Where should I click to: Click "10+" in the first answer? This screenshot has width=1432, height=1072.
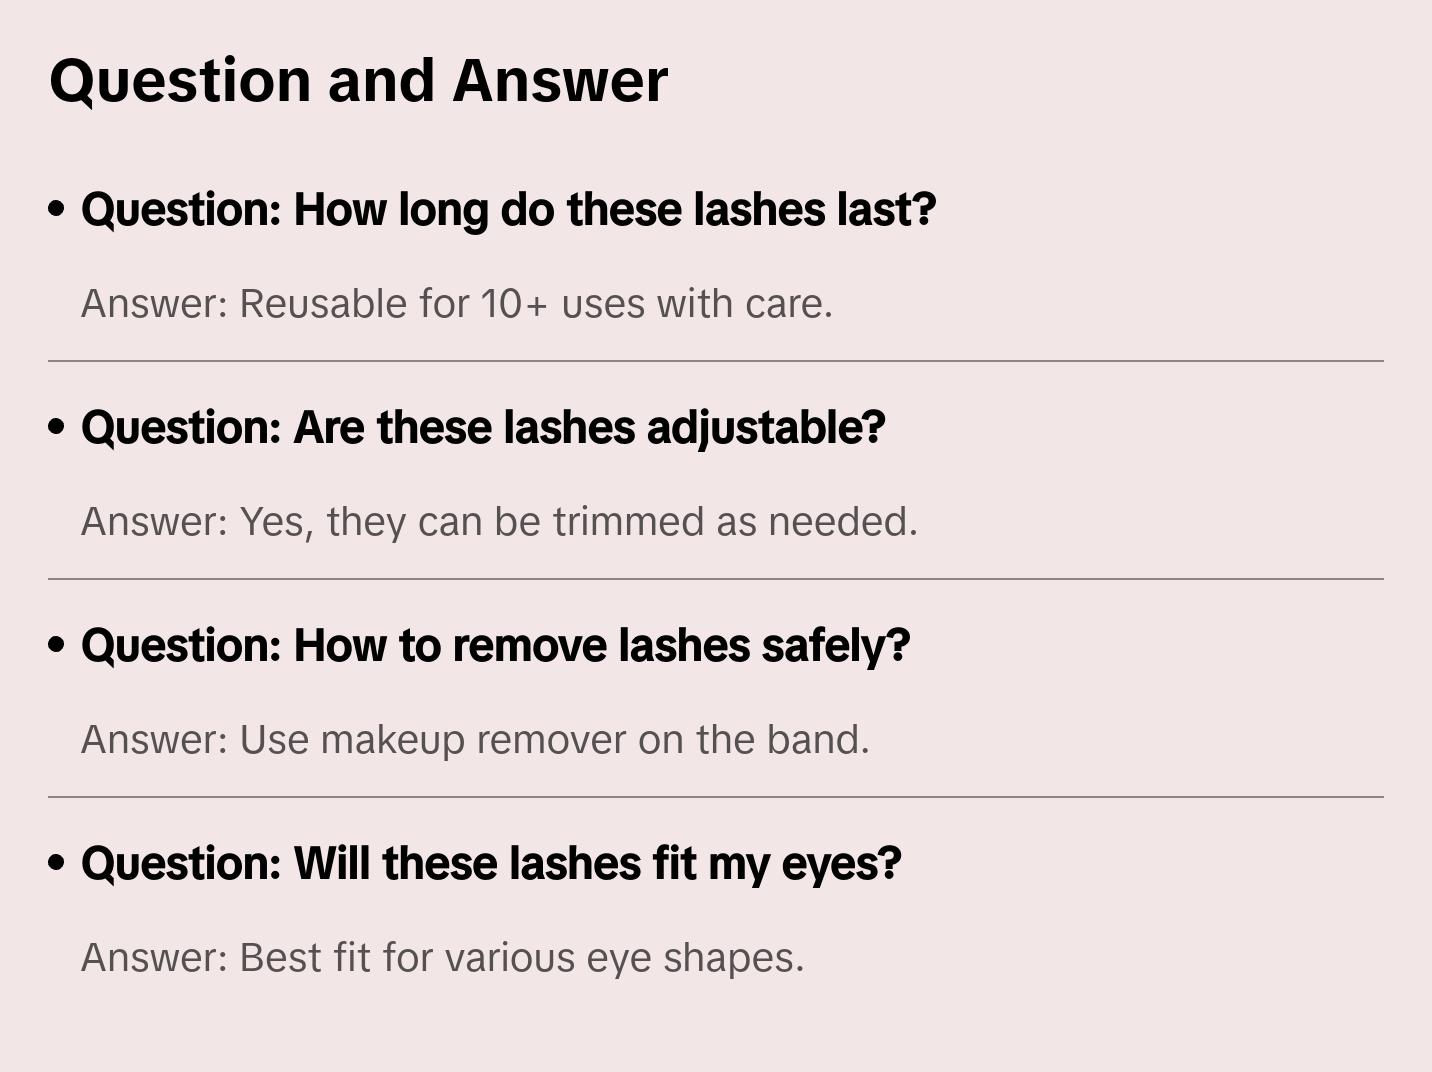click(x=515, y=304)
